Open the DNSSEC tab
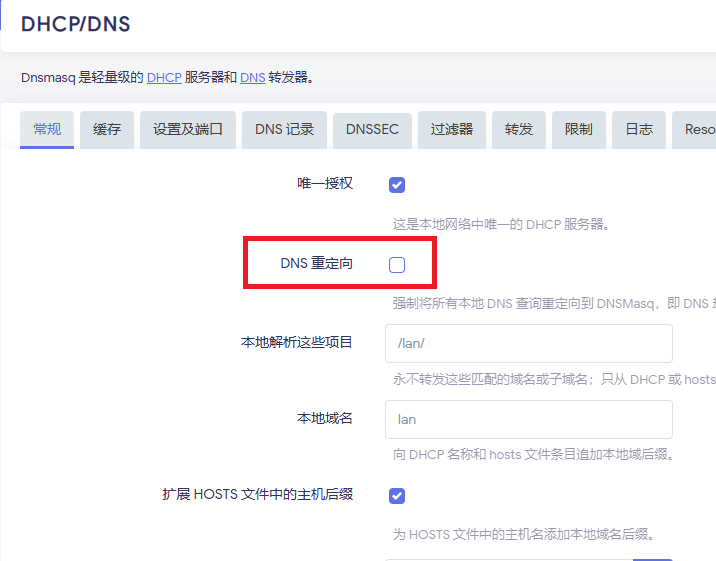The height and width of the screenshot is (561, 716). [371, 129]
